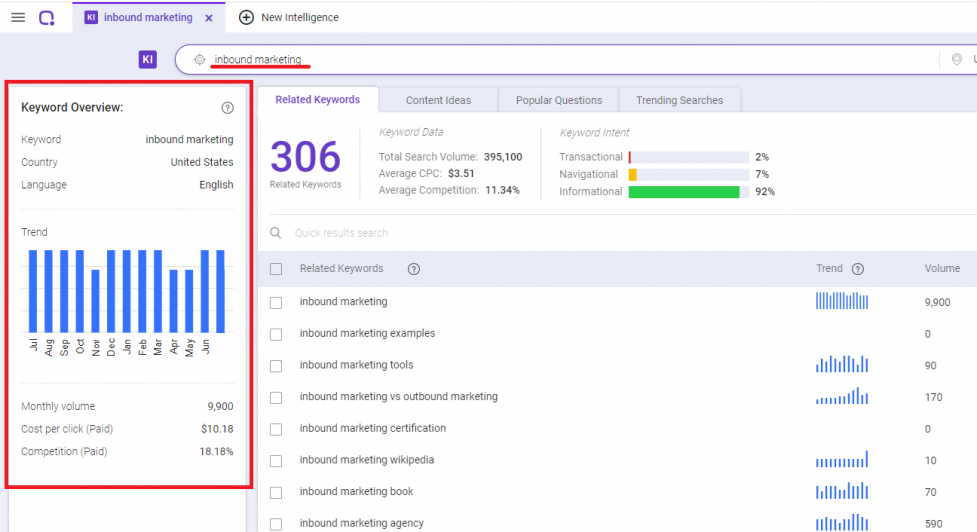Open help icon beside Related Keywords header

click(x=414, y=269)
